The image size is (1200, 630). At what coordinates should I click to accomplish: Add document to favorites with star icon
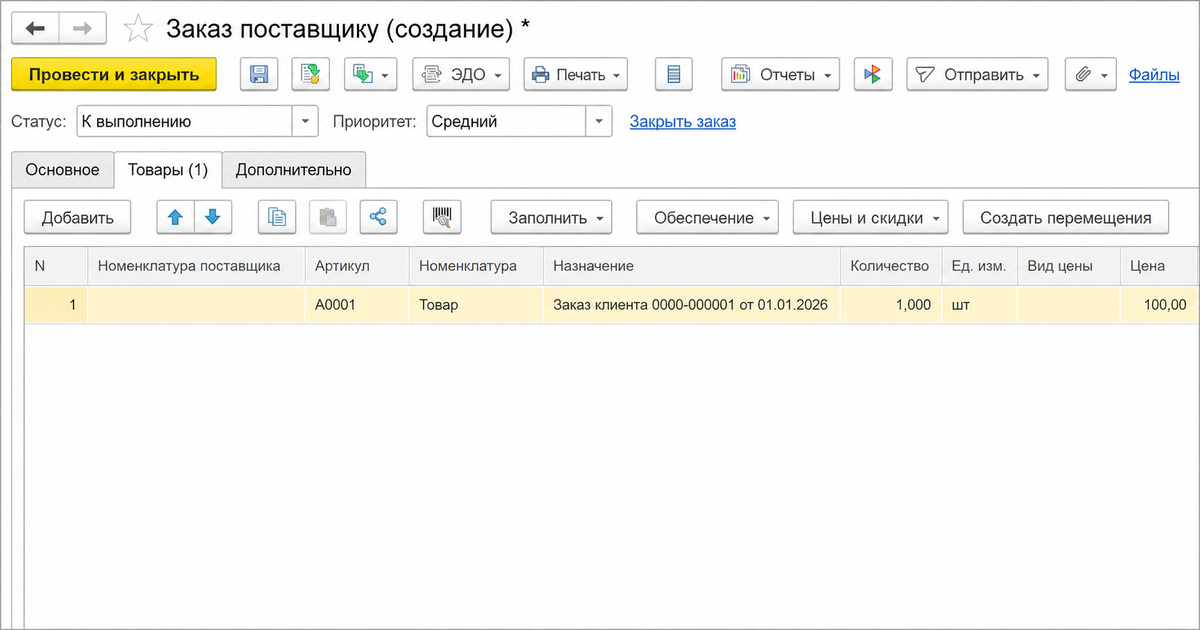(x=138, y=29)
